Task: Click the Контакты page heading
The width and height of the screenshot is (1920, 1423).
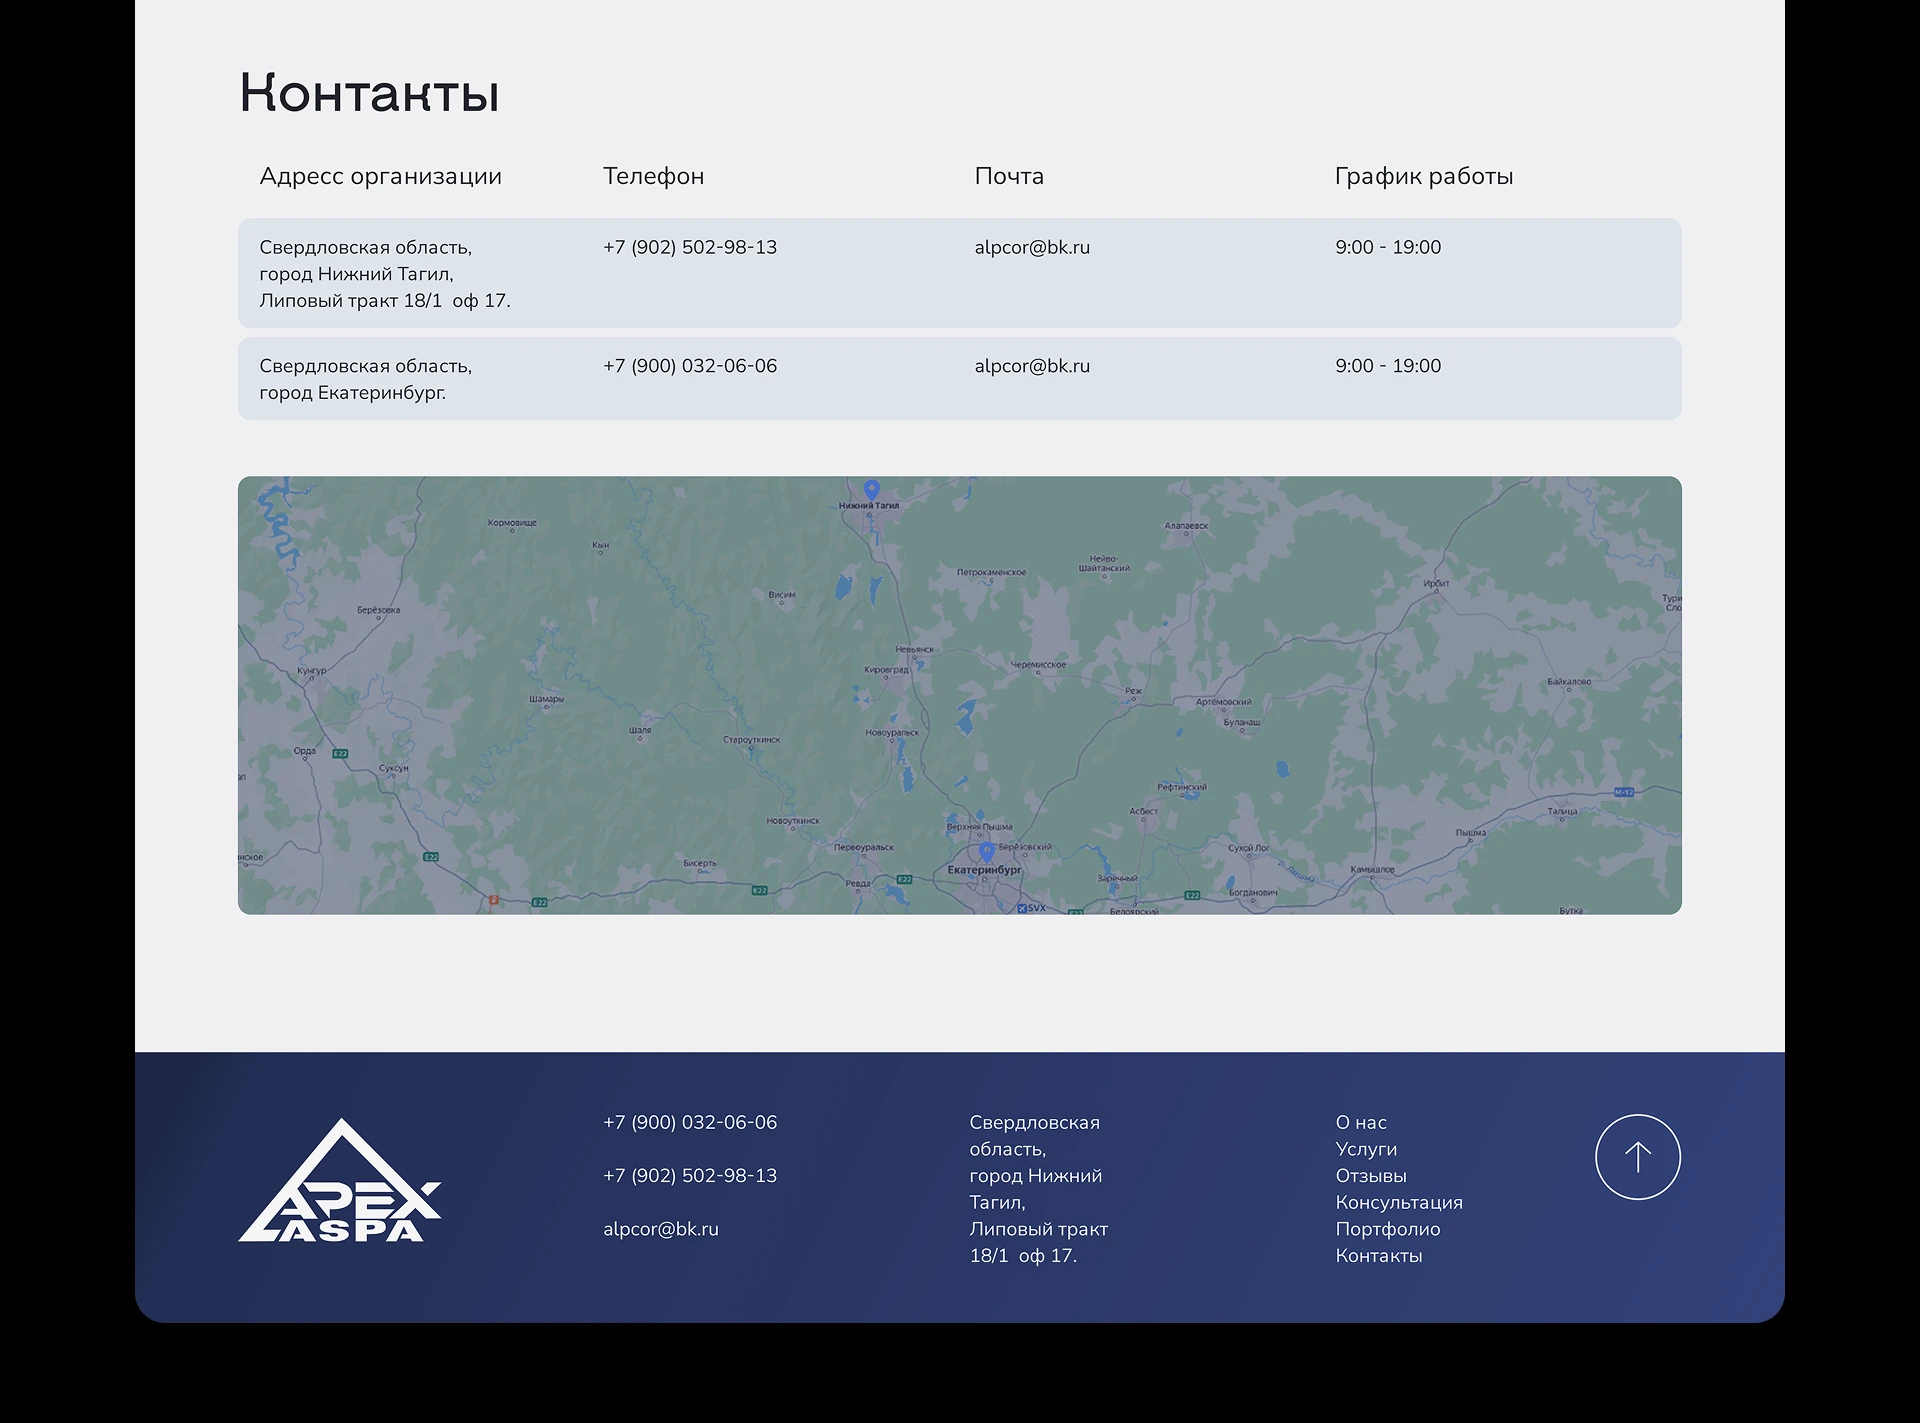Action: 368,93
